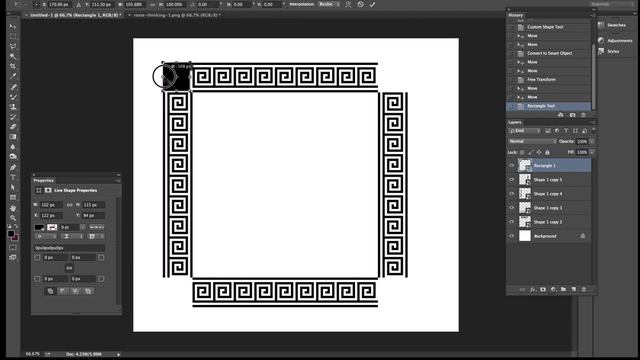The height and width of the screenshot is (360, 640).
Task: Open the layer Kind filter dropdown
Action: pos(524,131)
